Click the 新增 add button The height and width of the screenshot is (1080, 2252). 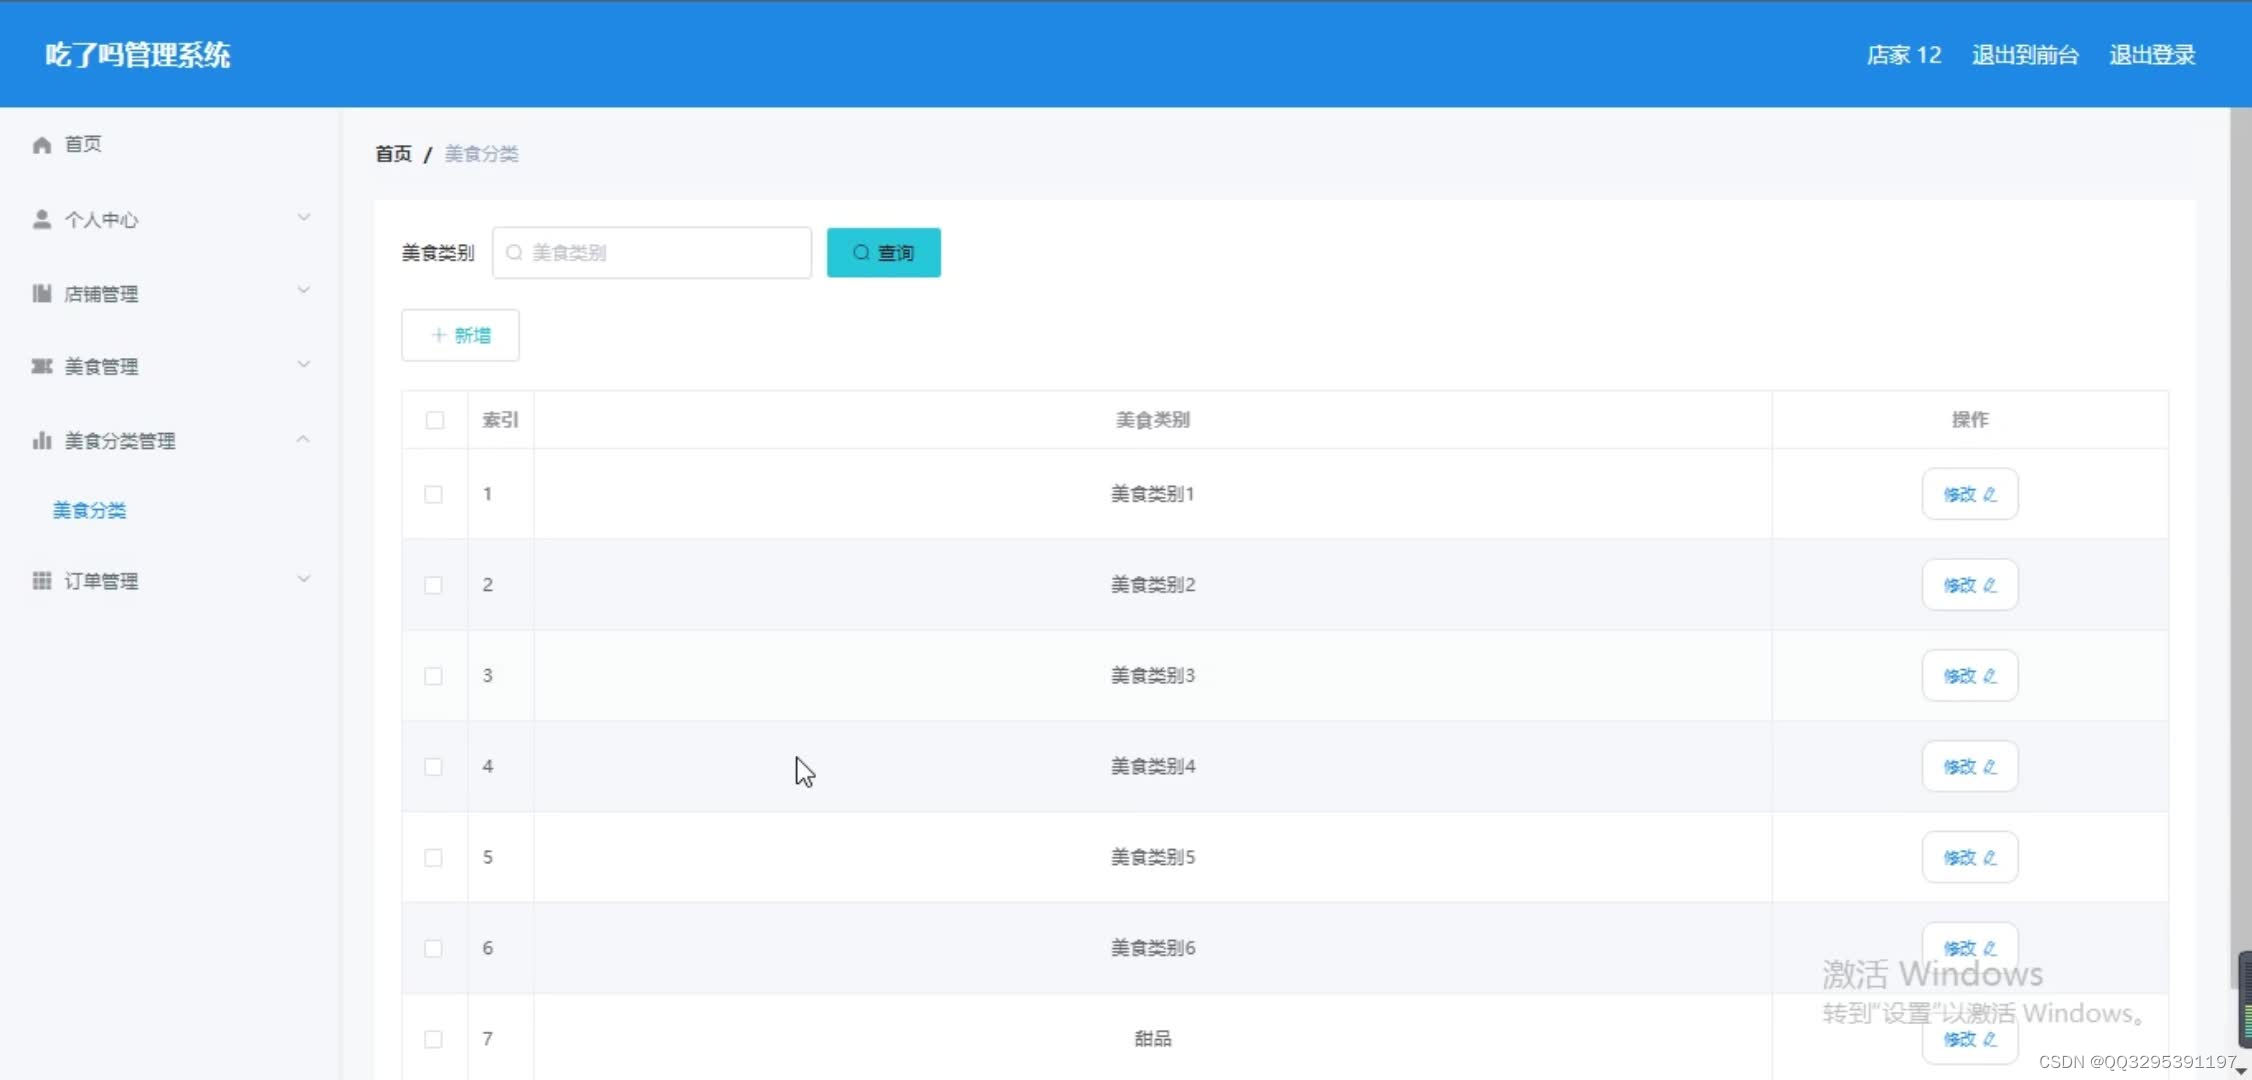[x=460, y=335]
